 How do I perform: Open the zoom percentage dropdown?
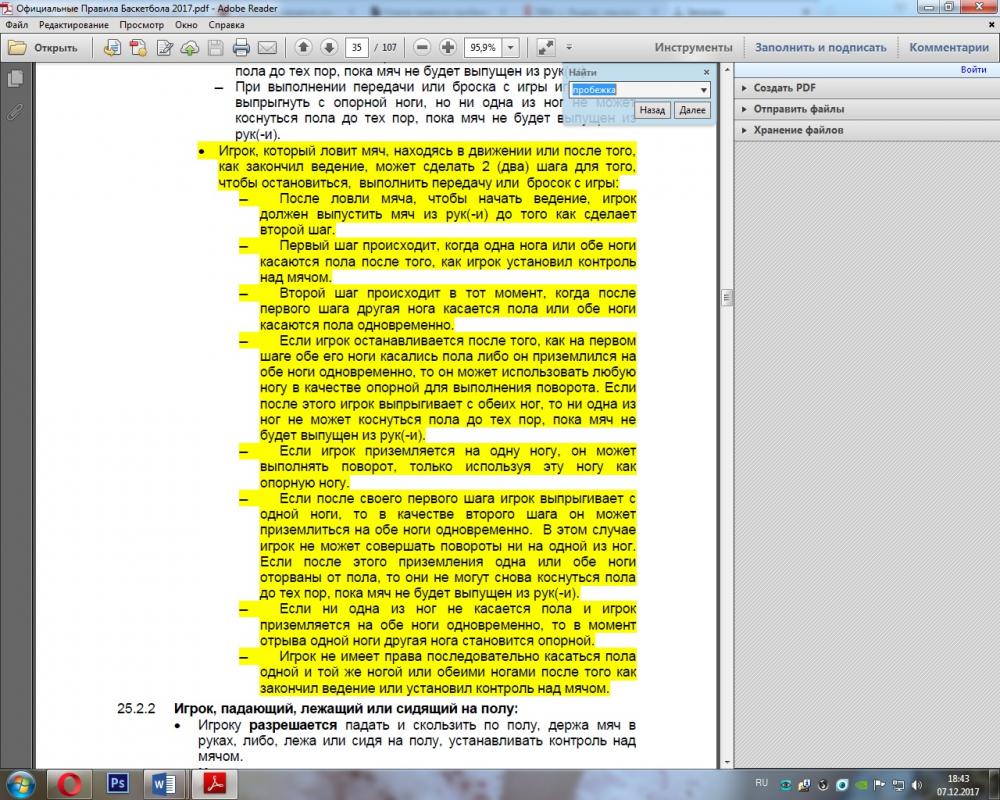coord(511,47)
